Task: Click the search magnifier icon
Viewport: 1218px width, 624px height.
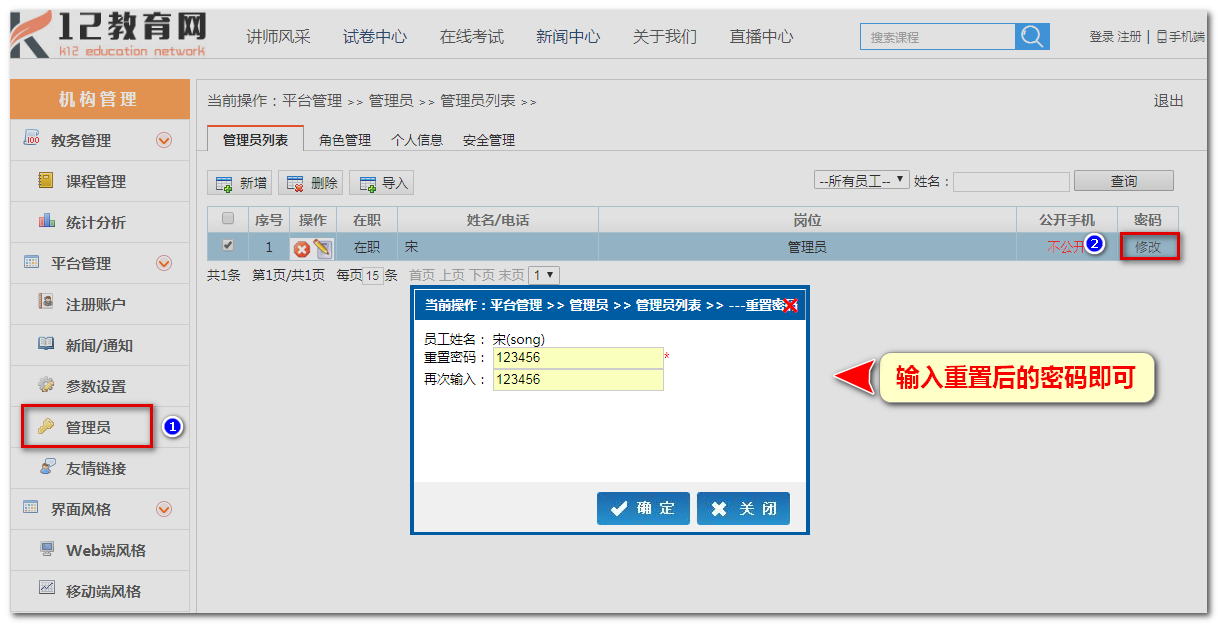Action: (1032, 37)
